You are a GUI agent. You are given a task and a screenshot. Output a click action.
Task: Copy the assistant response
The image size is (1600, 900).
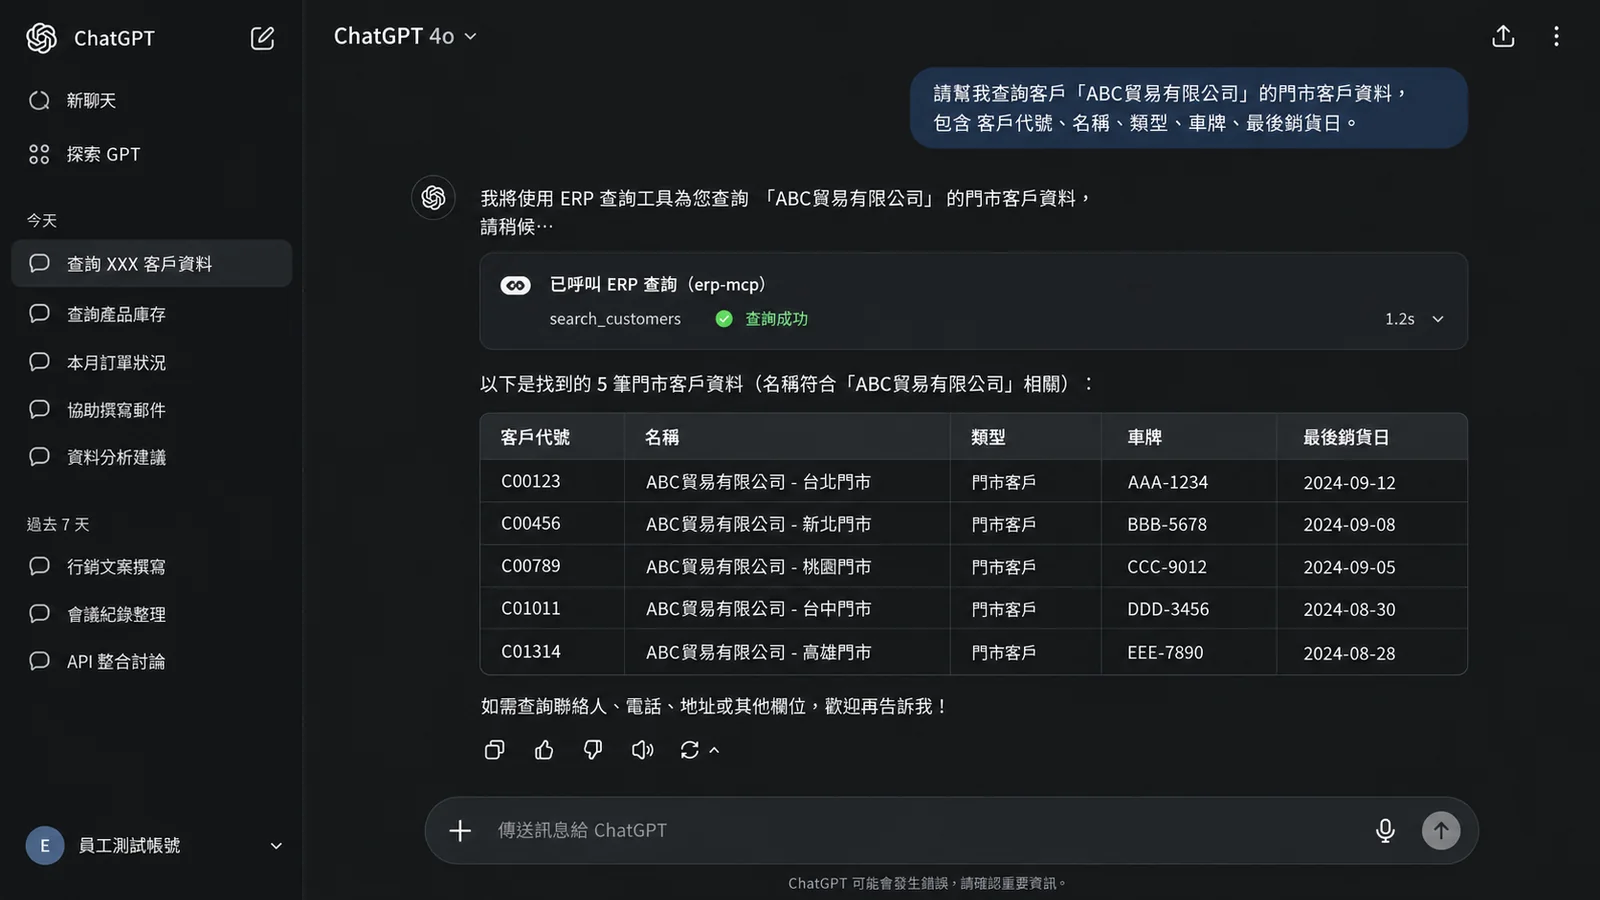(x=494, y=750)
